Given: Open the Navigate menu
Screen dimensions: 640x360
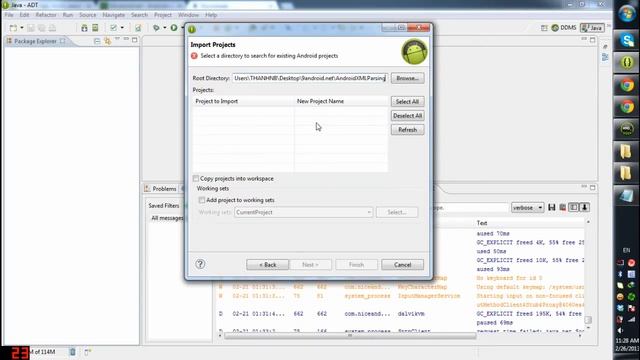Looking at the screenshot, I should pos(113,15).
